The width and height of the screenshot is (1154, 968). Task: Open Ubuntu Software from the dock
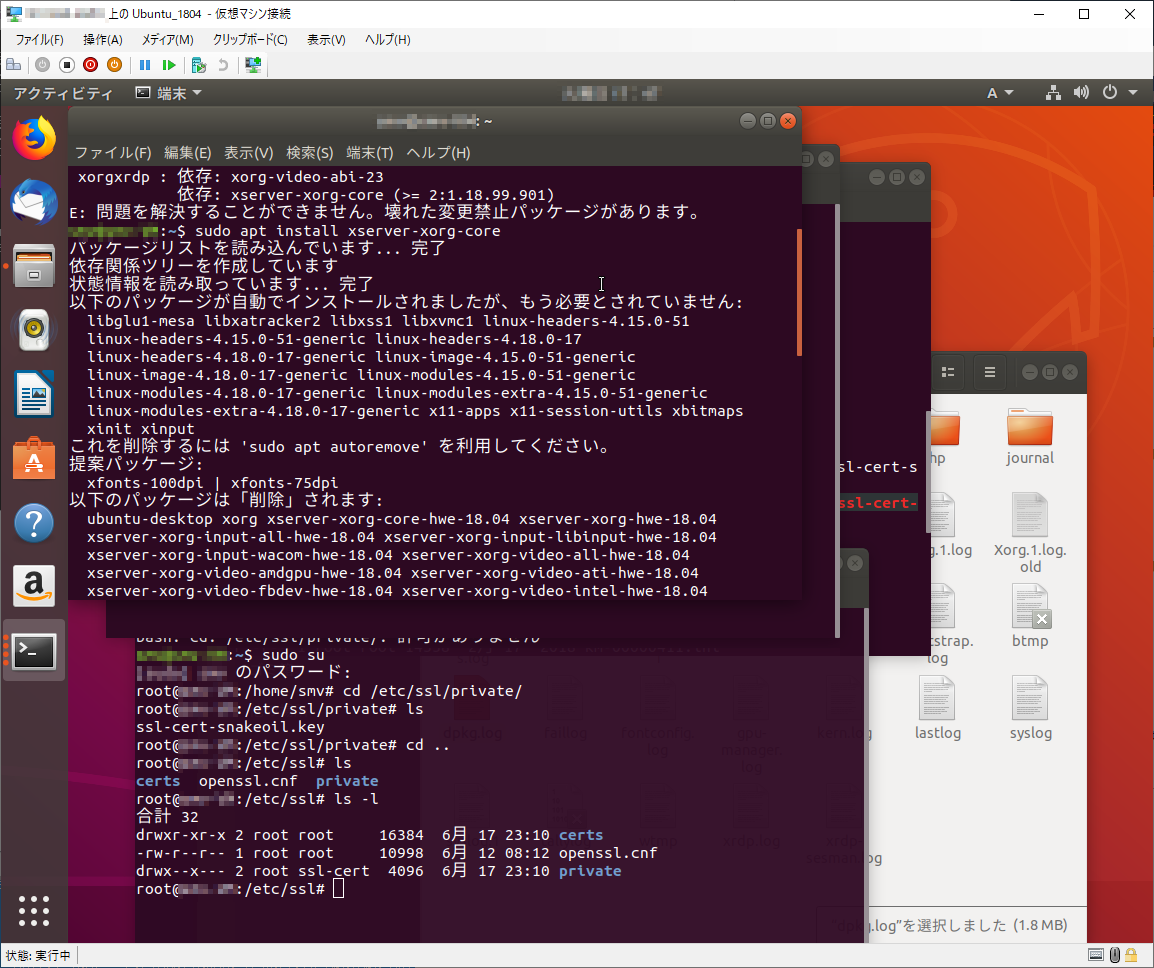click(34, 458)
